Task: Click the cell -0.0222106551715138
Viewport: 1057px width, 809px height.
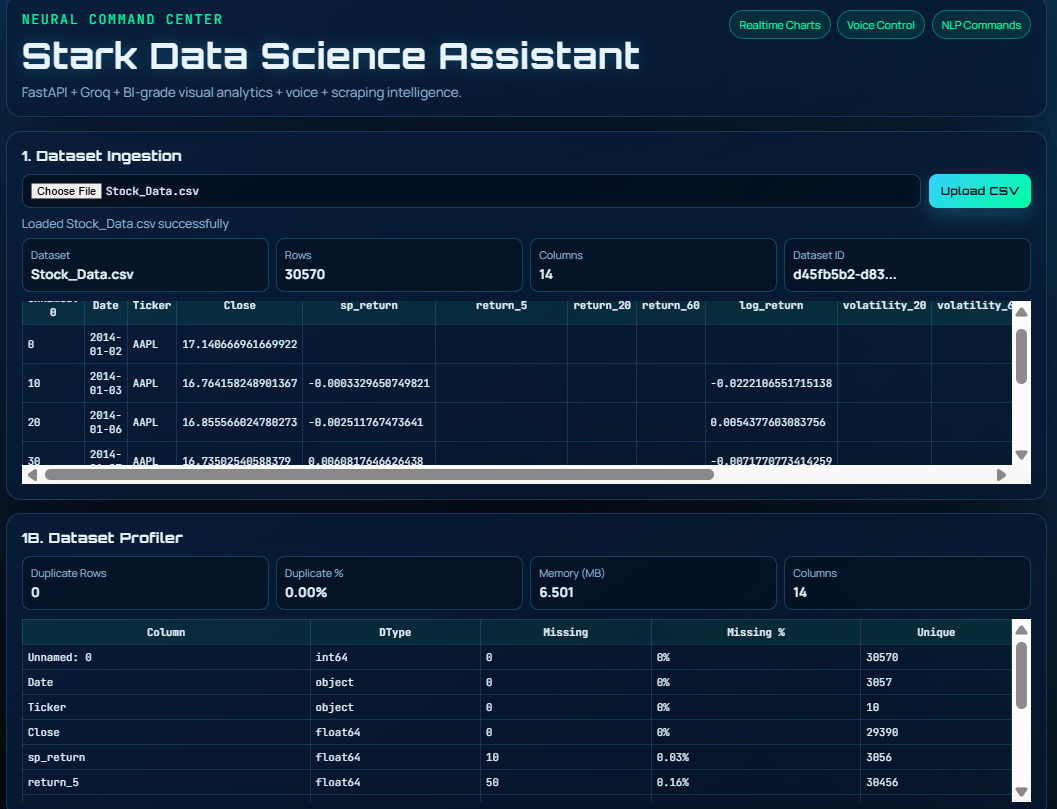Action: pos(771,384)
